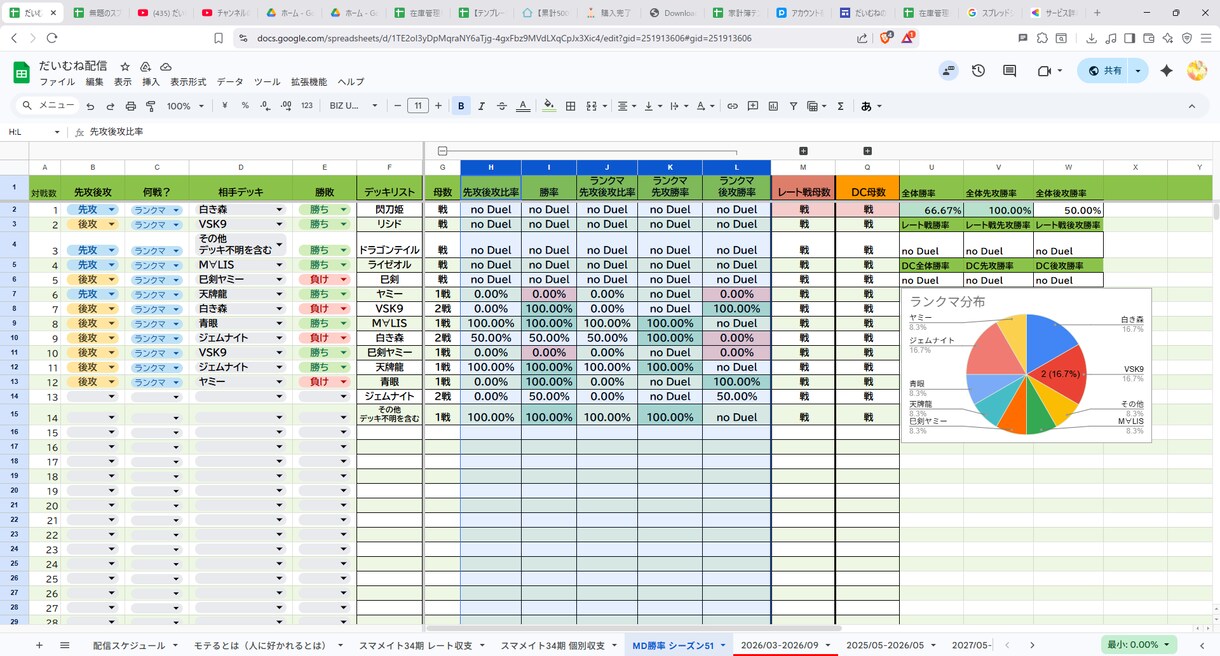Star the document だいむね配信

[x=125, y=66]
